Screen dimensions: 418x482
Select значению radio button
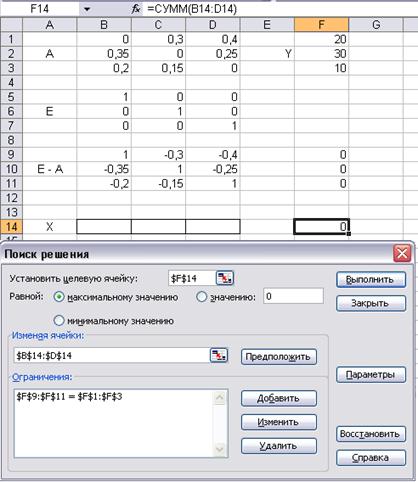coord(202,297)
